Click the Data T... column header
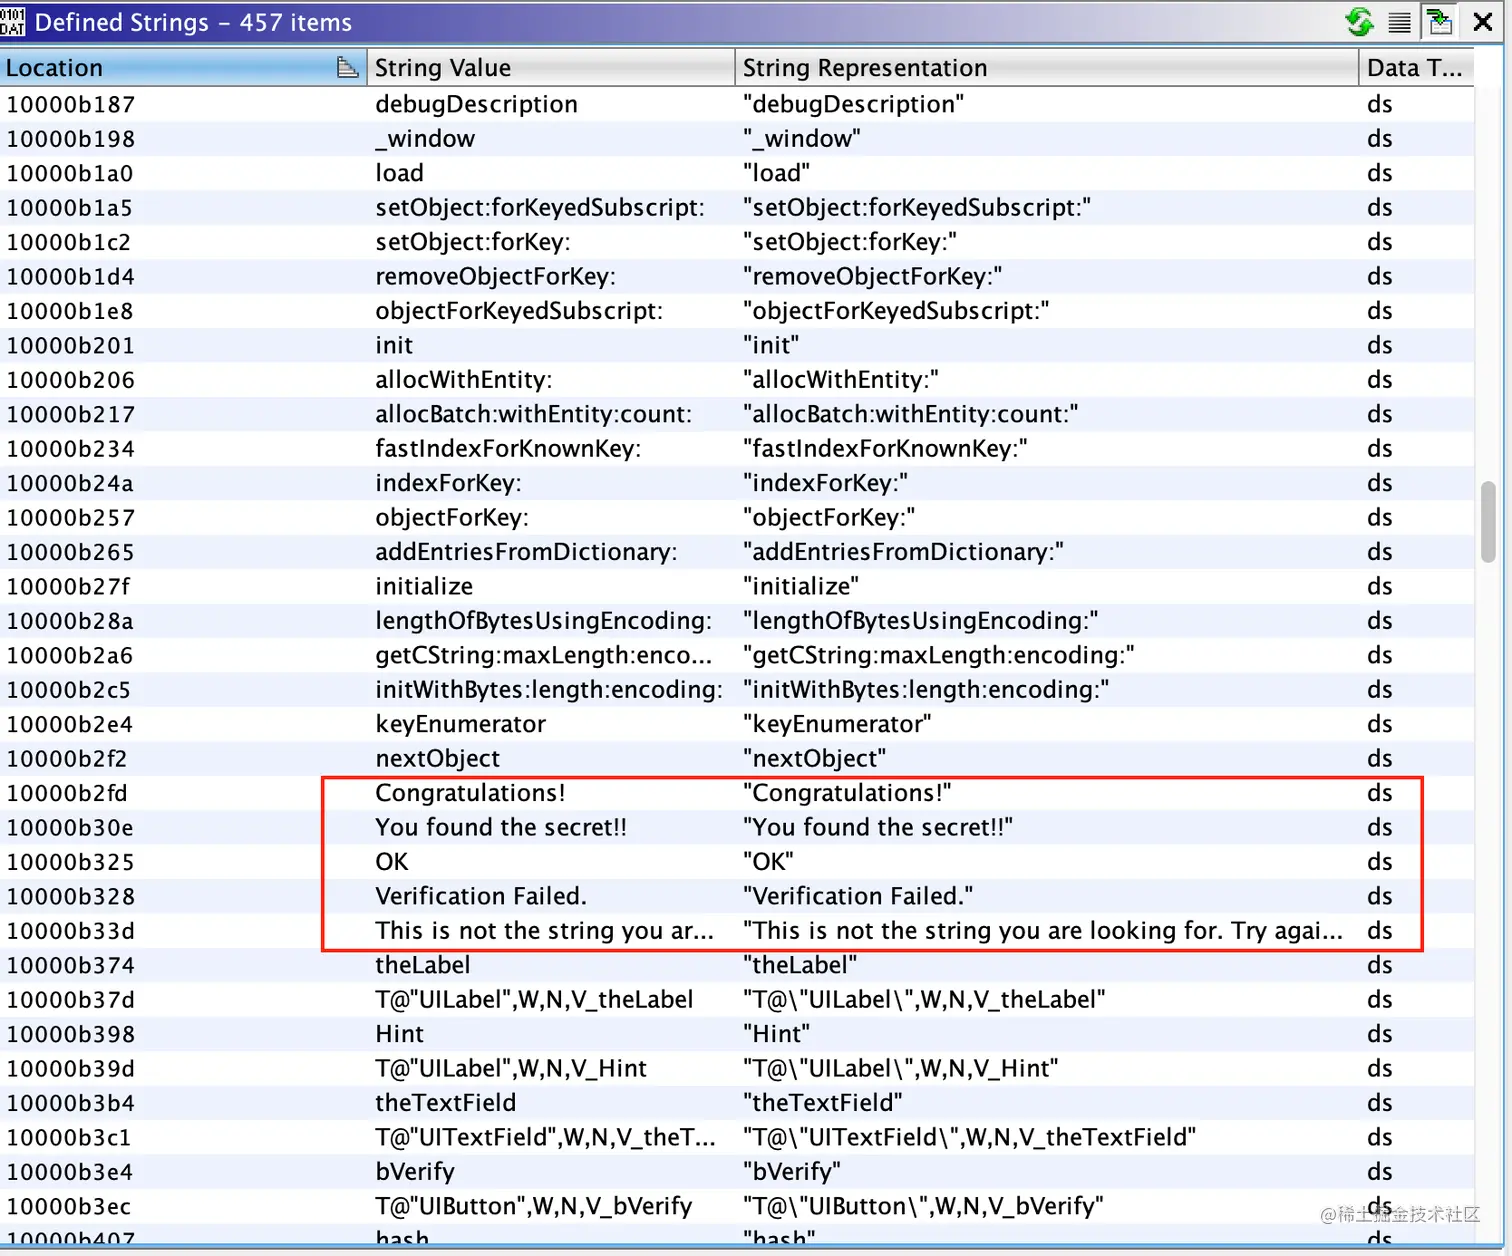The width and height of the screenshot is (1512, 1256). point(1415,67)
